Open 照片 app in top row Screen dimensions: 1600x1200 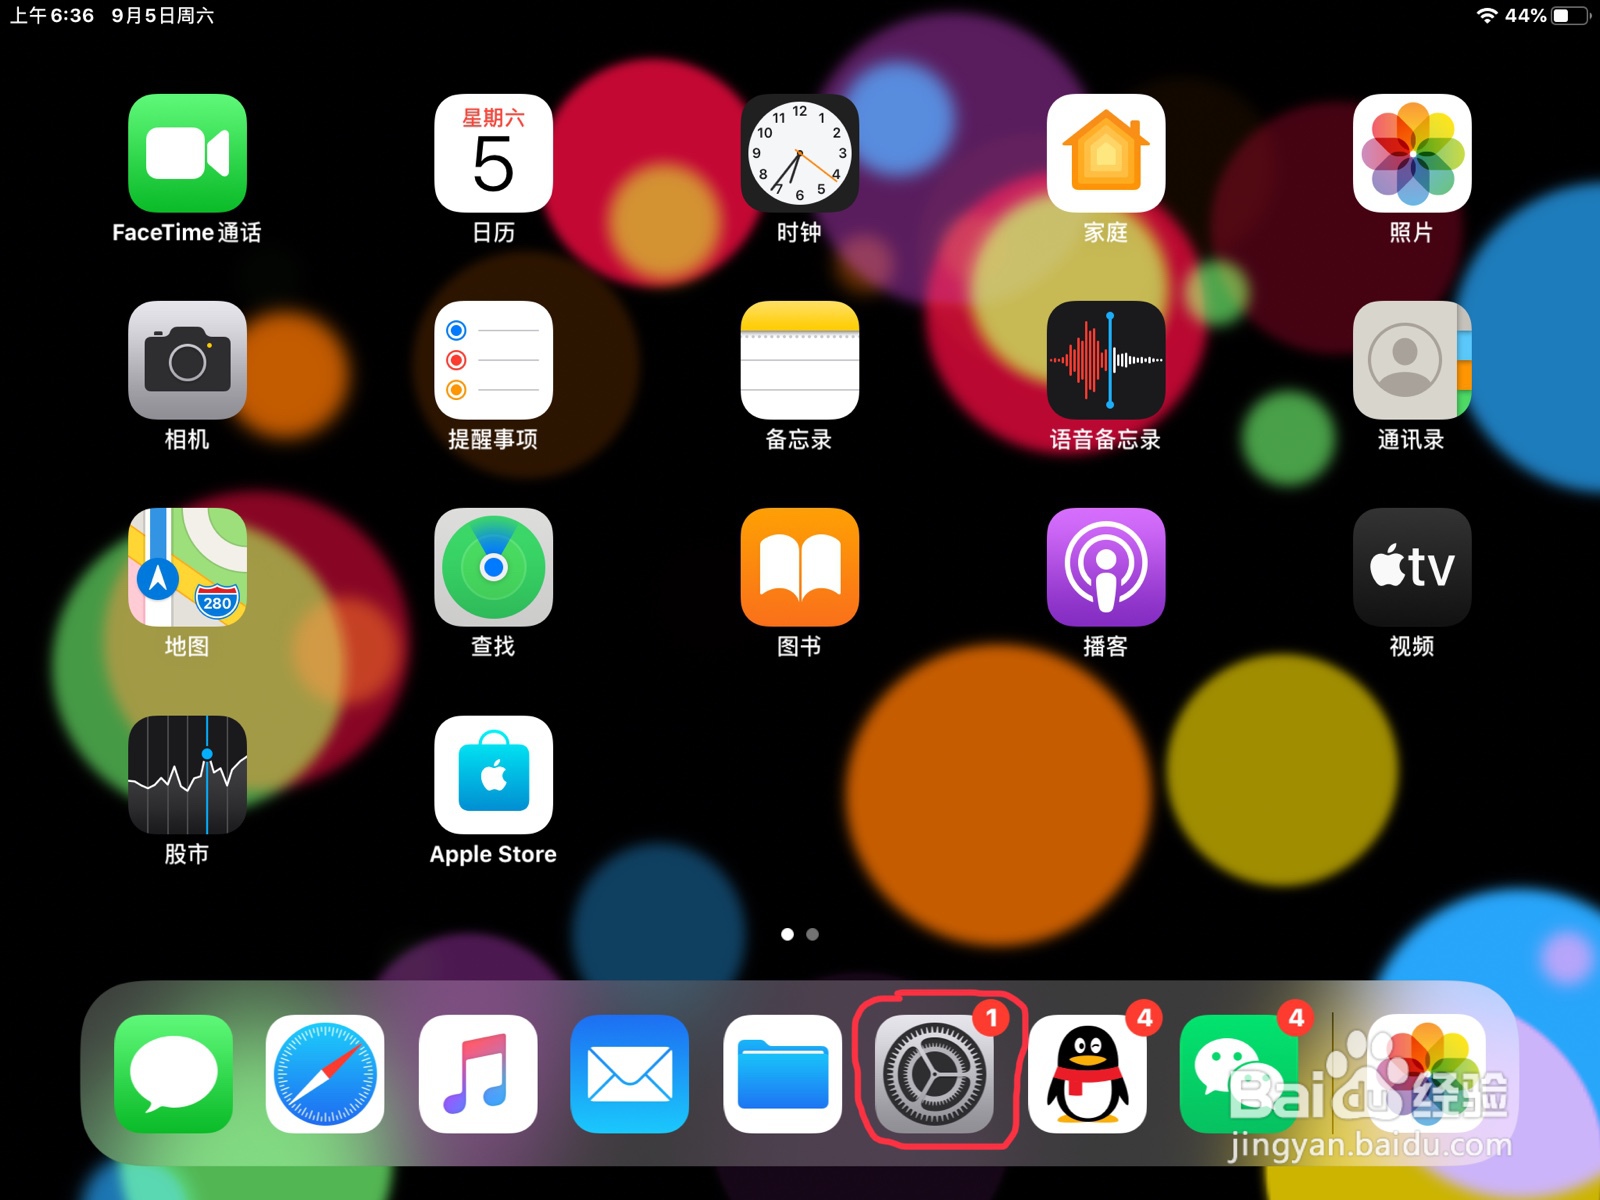coord(1411,153)
